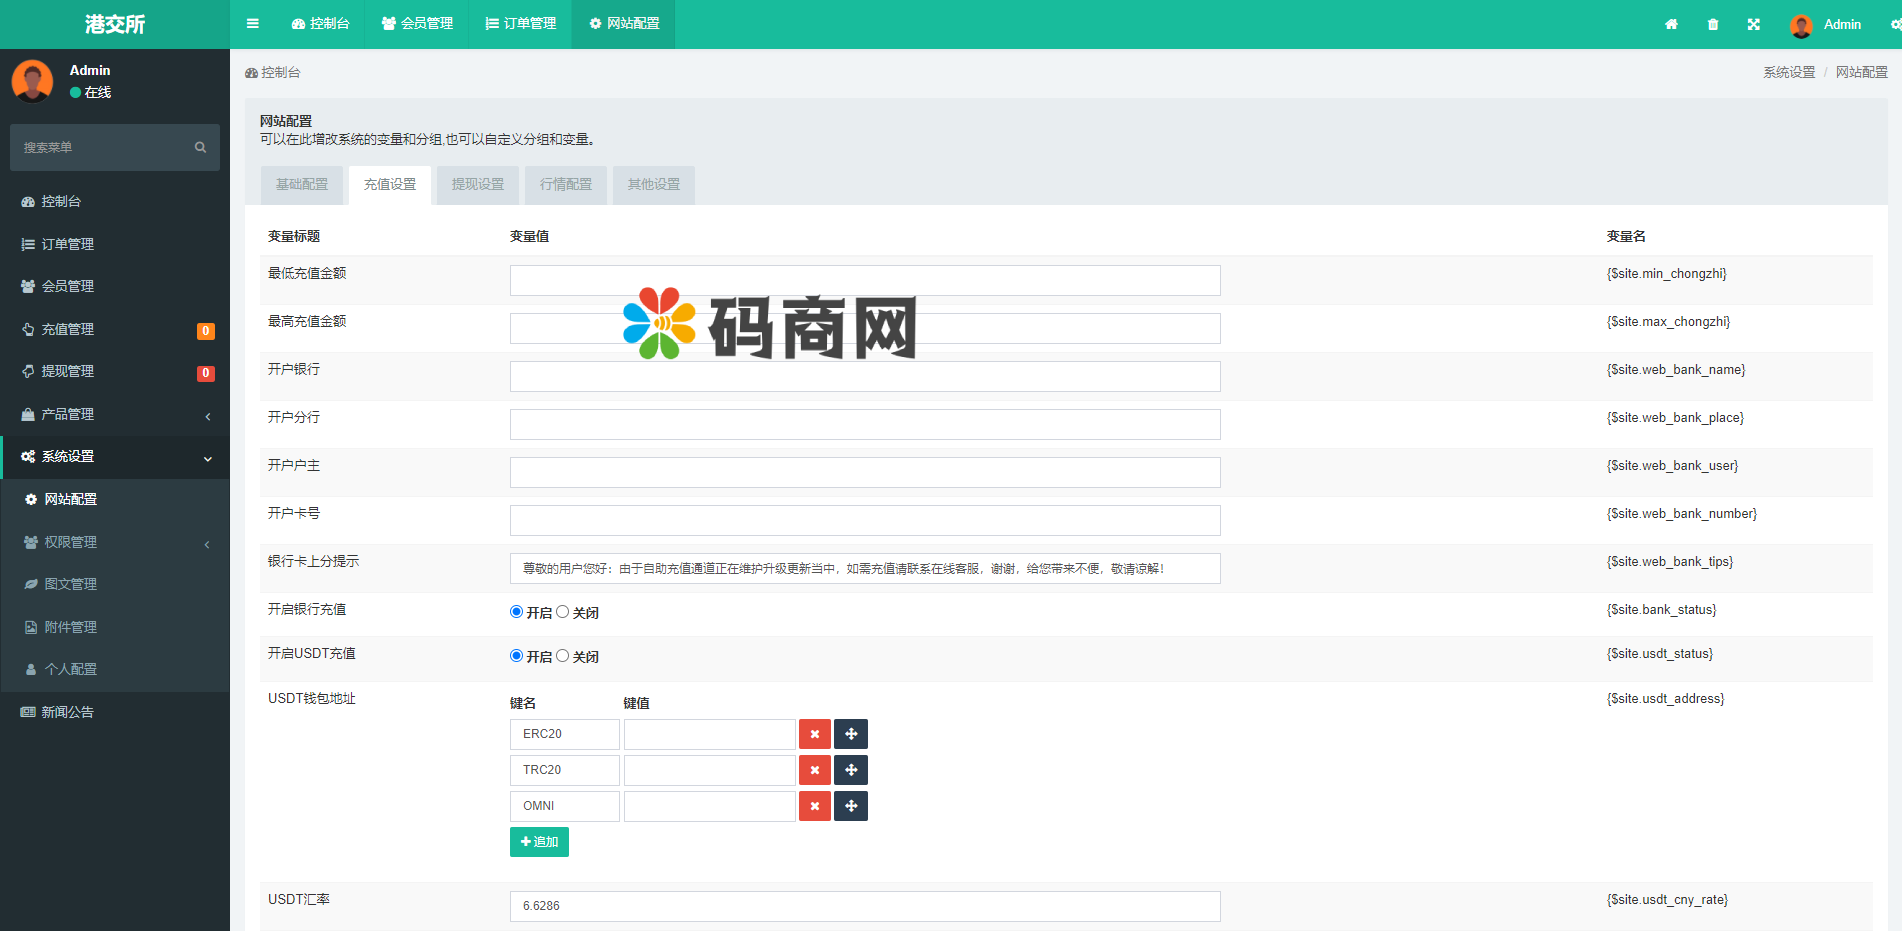
Task: Click the green 追加 button
Action: (x=539, y=842)
